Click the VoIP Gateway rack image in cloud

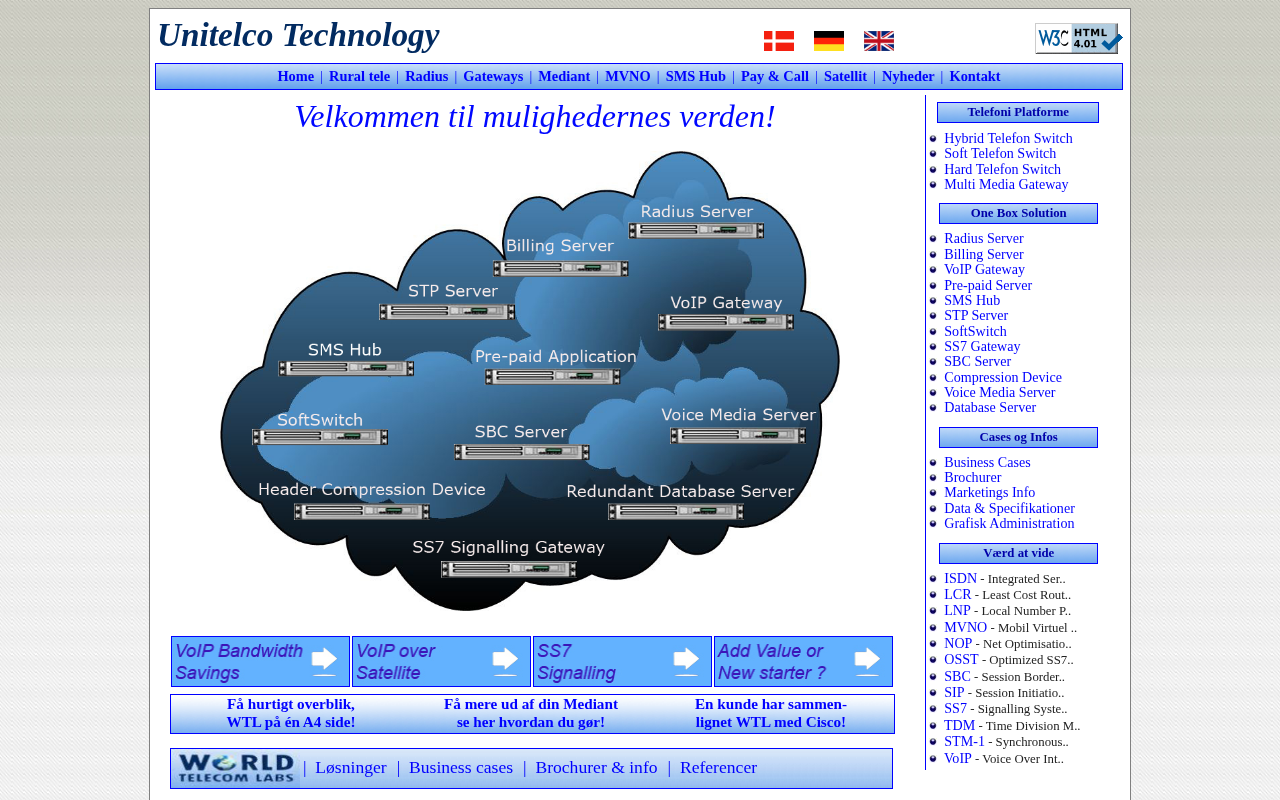726,321
